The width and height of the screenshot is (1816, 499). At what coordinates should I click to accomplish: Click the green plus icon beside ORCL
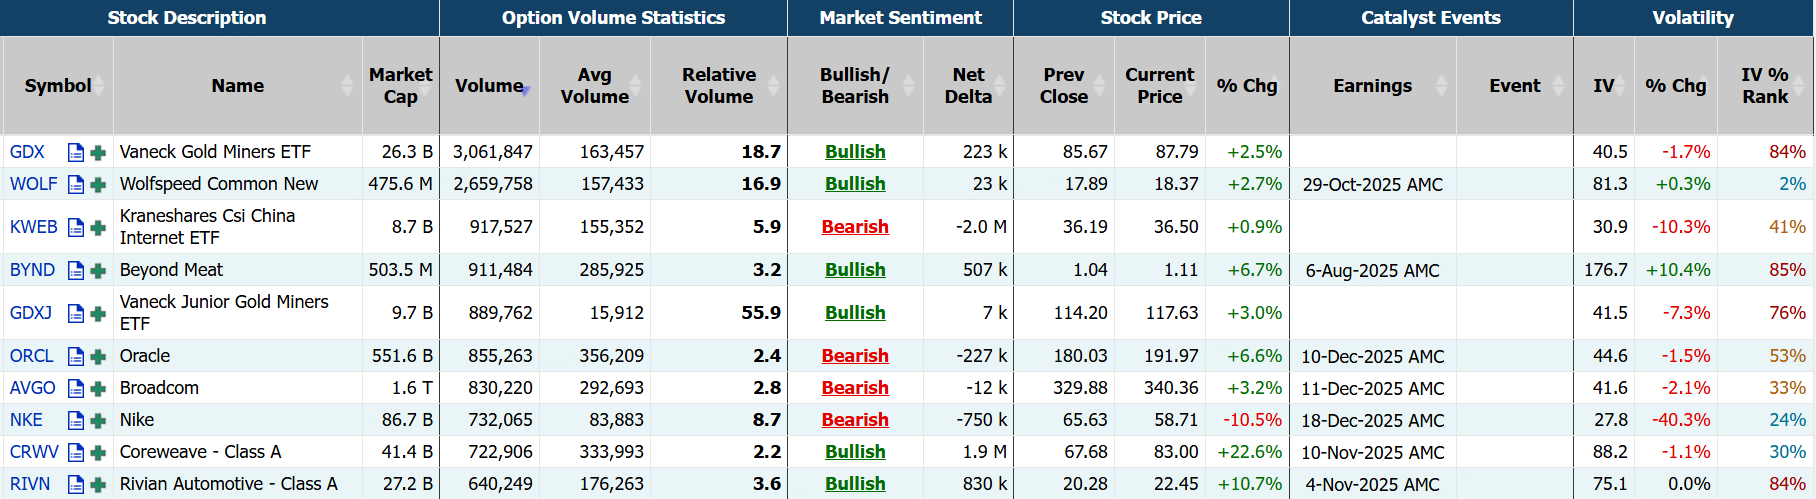[98, 357]
